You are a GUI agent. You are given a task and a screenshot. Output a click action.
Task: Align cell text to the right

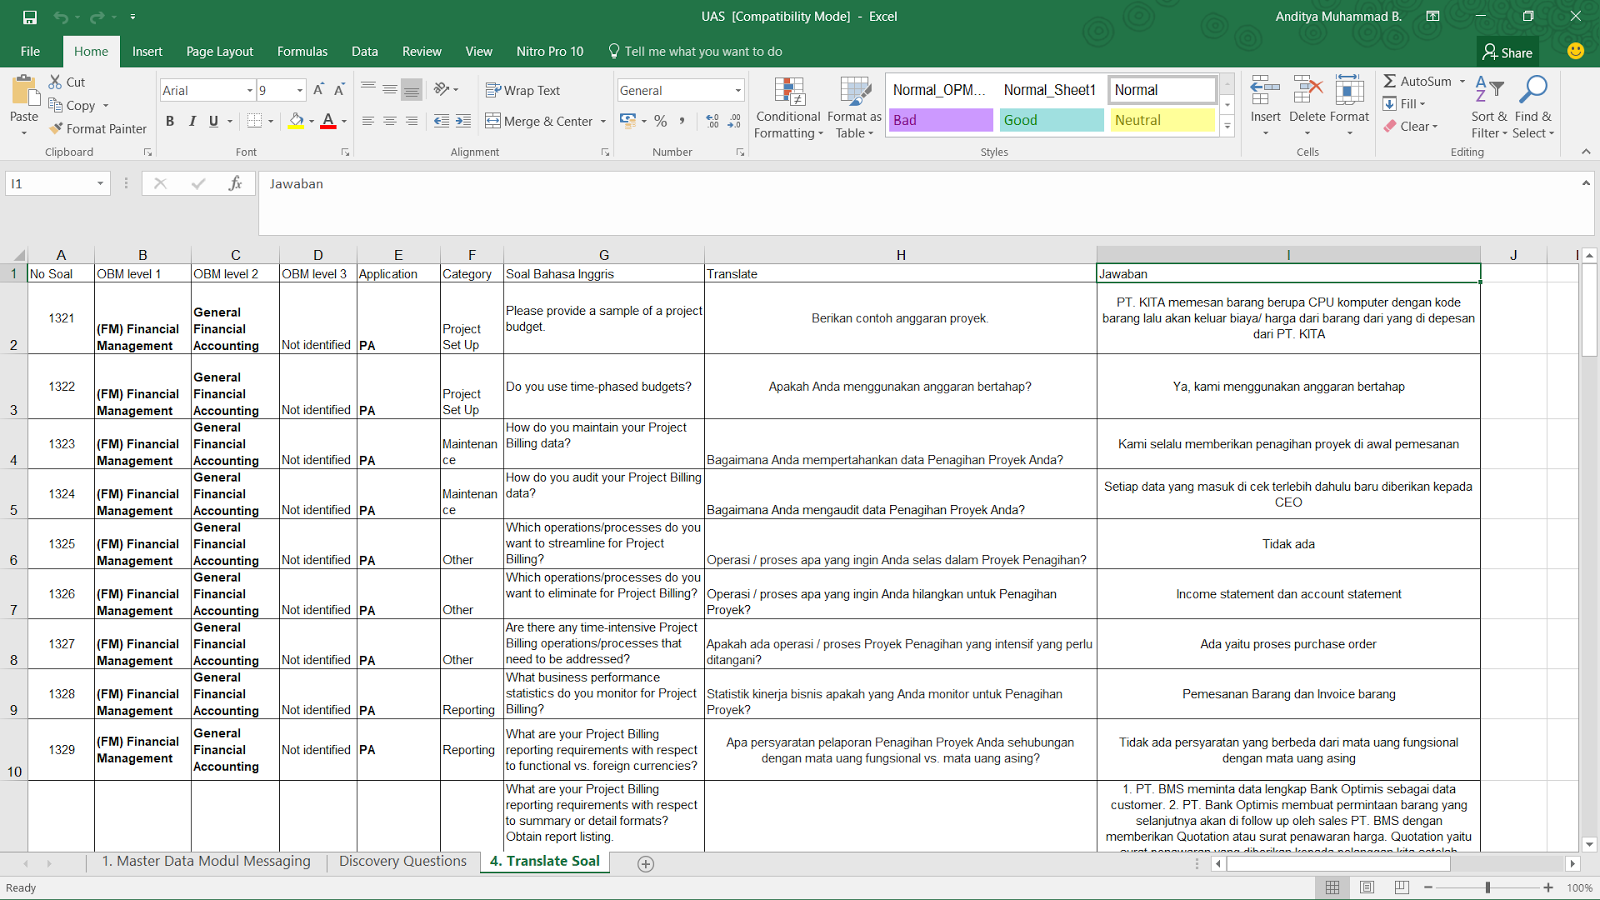tap(412, 121)
